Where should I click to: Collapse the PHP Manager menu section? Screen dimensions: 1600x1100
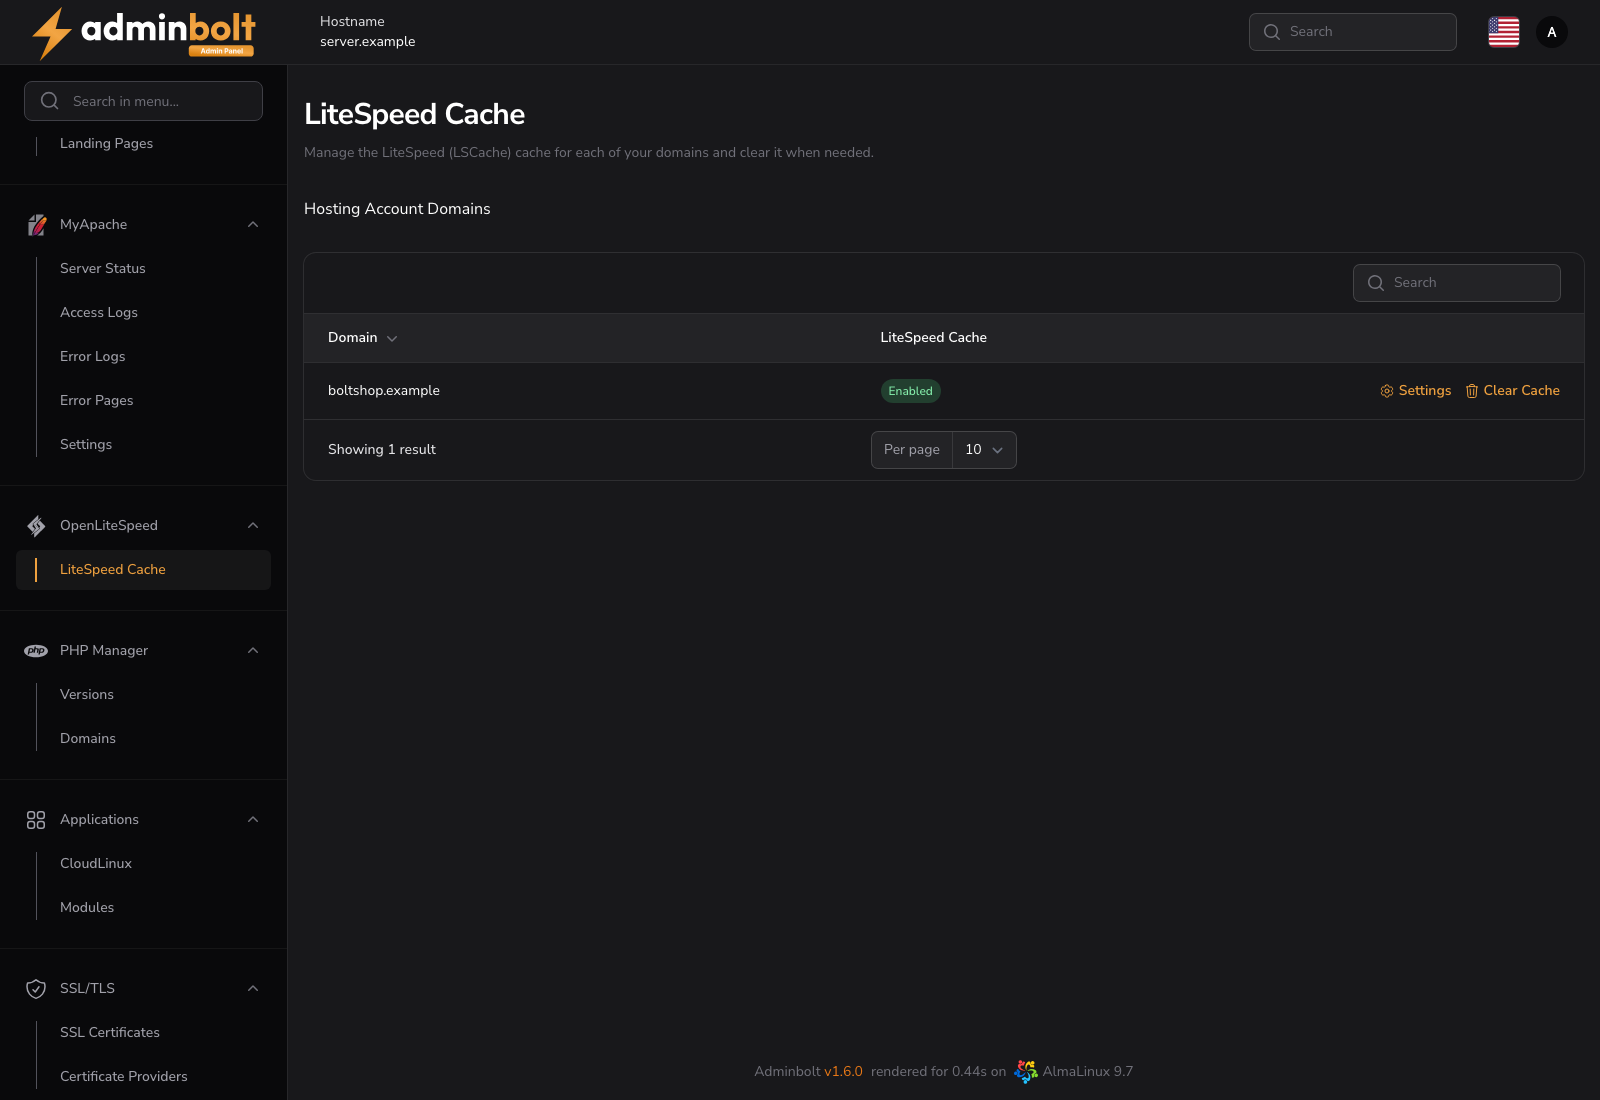point(253,651)
